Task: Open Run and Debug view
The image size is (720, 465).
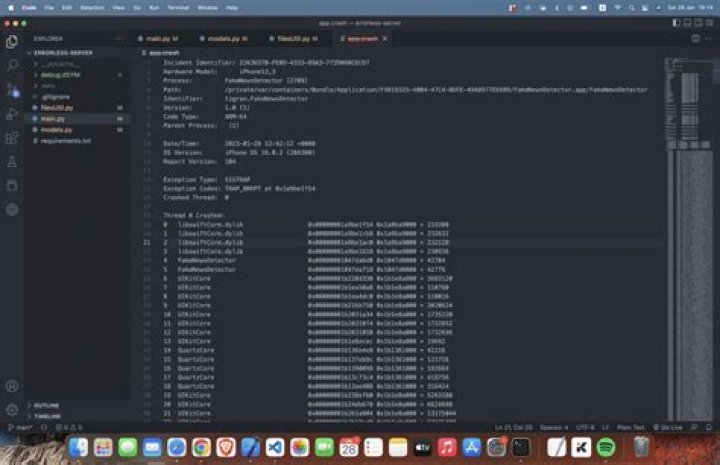Action: coord(12,114)
